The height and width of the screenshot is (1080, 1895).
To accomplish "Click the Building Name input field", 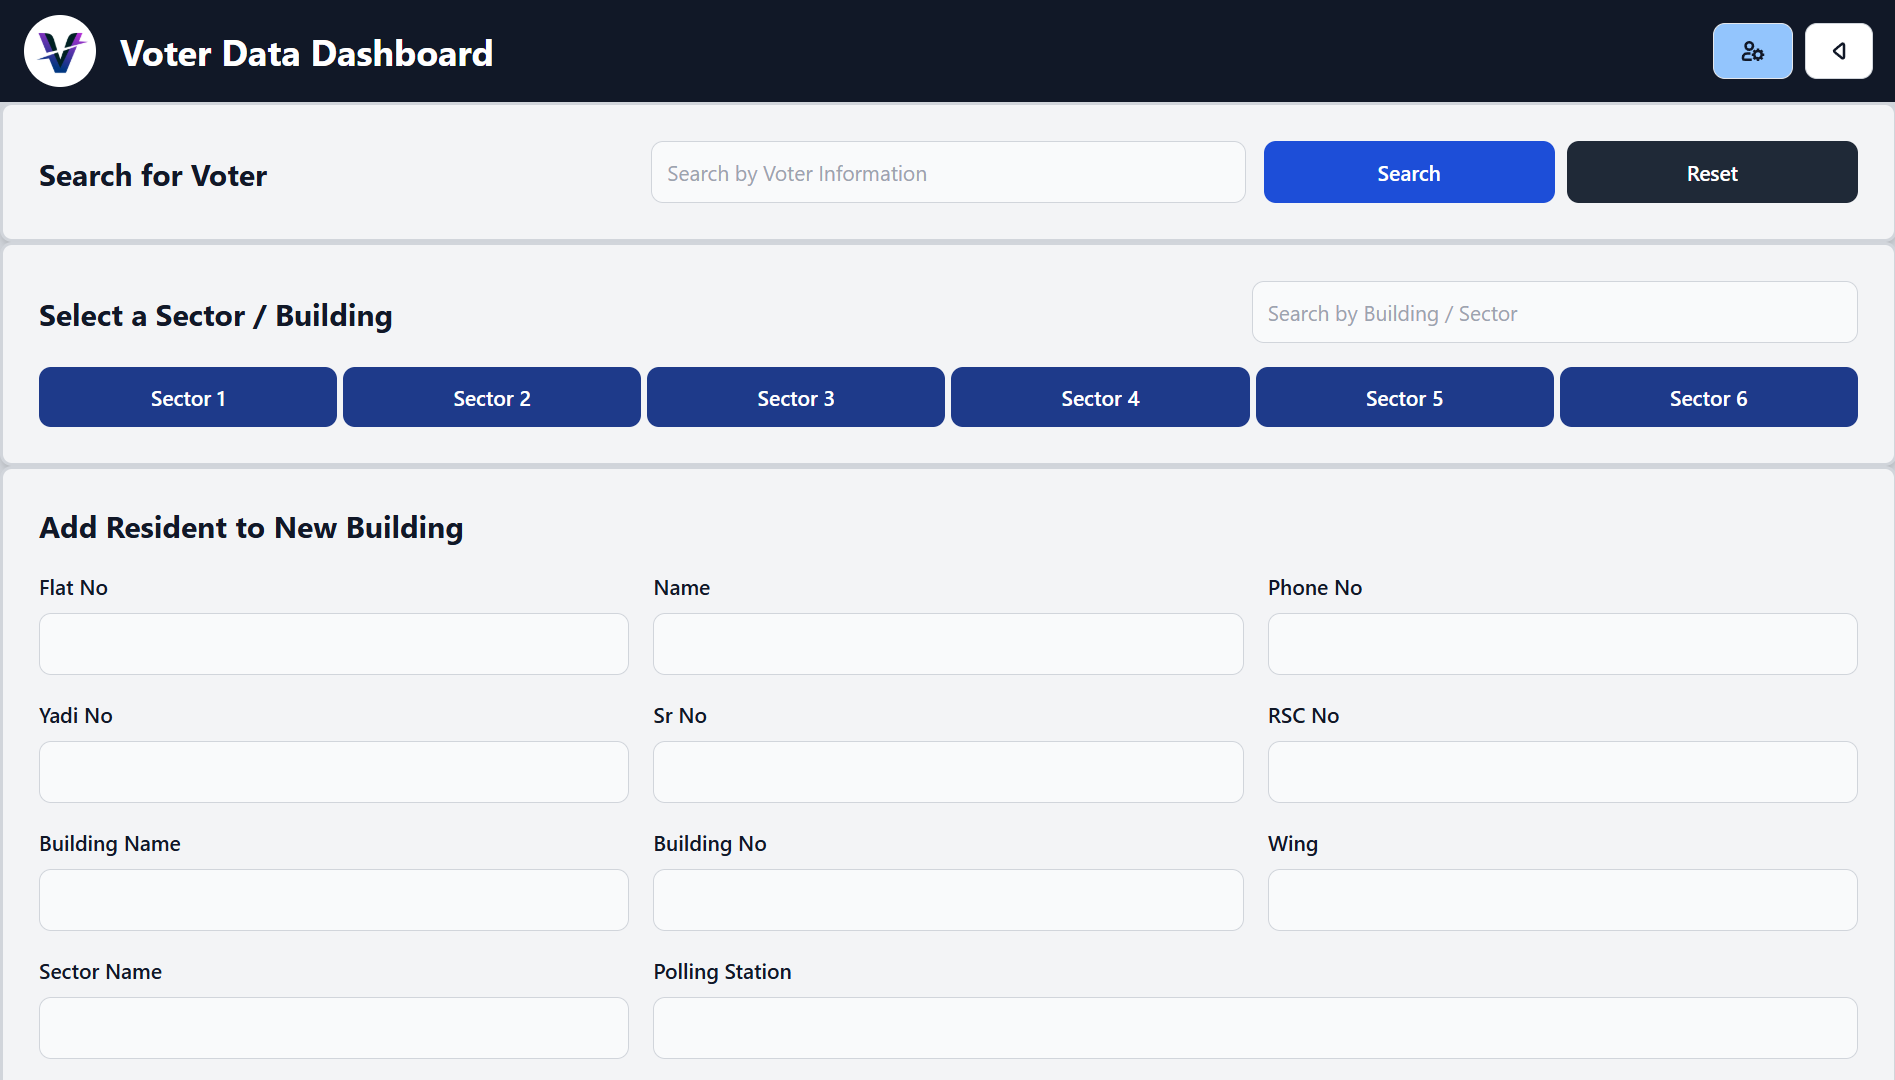I will tap(333, 900).
